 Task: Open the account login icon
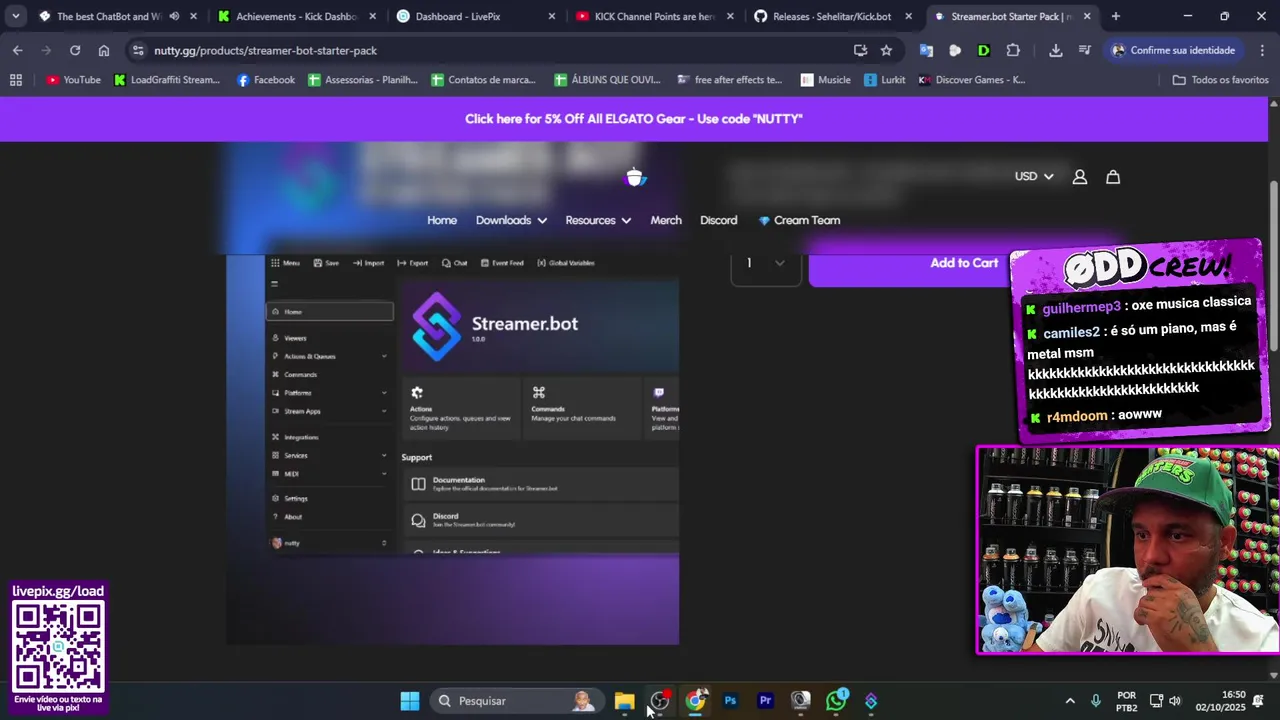[x=1080, y=177]
